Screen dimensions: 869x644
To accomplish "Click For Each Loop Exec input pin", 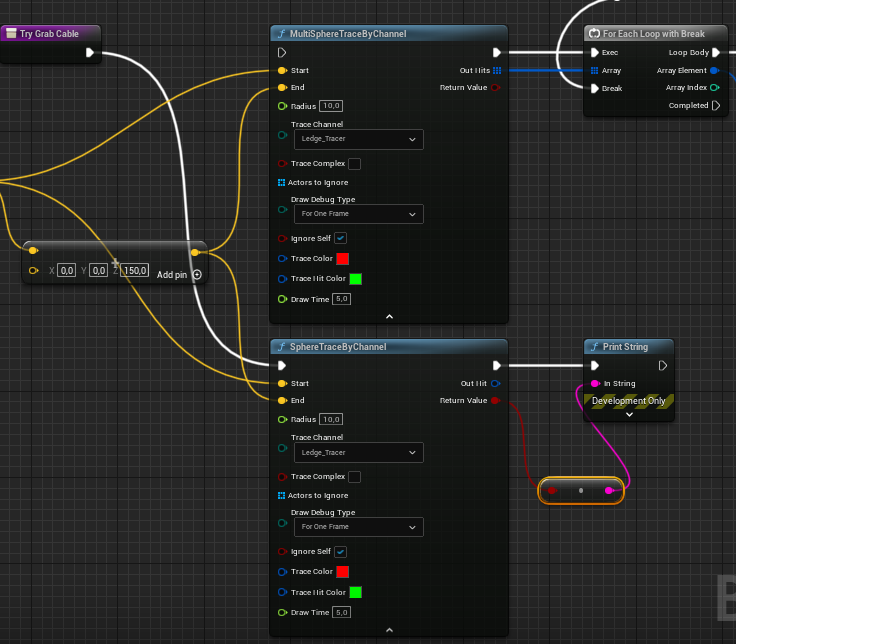I will click(595, 53).
